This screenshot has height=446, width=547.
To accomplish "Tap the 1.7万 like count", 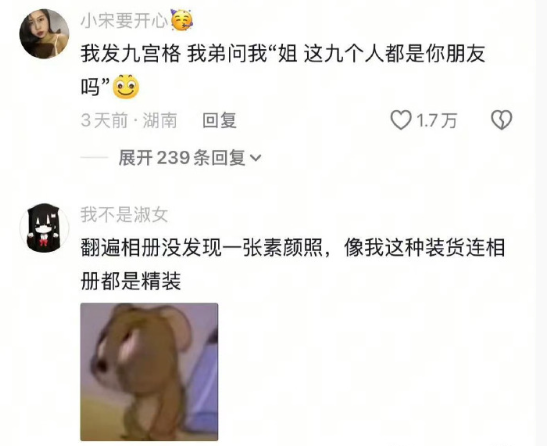I will pyautogui.click(x=436, y=120).
